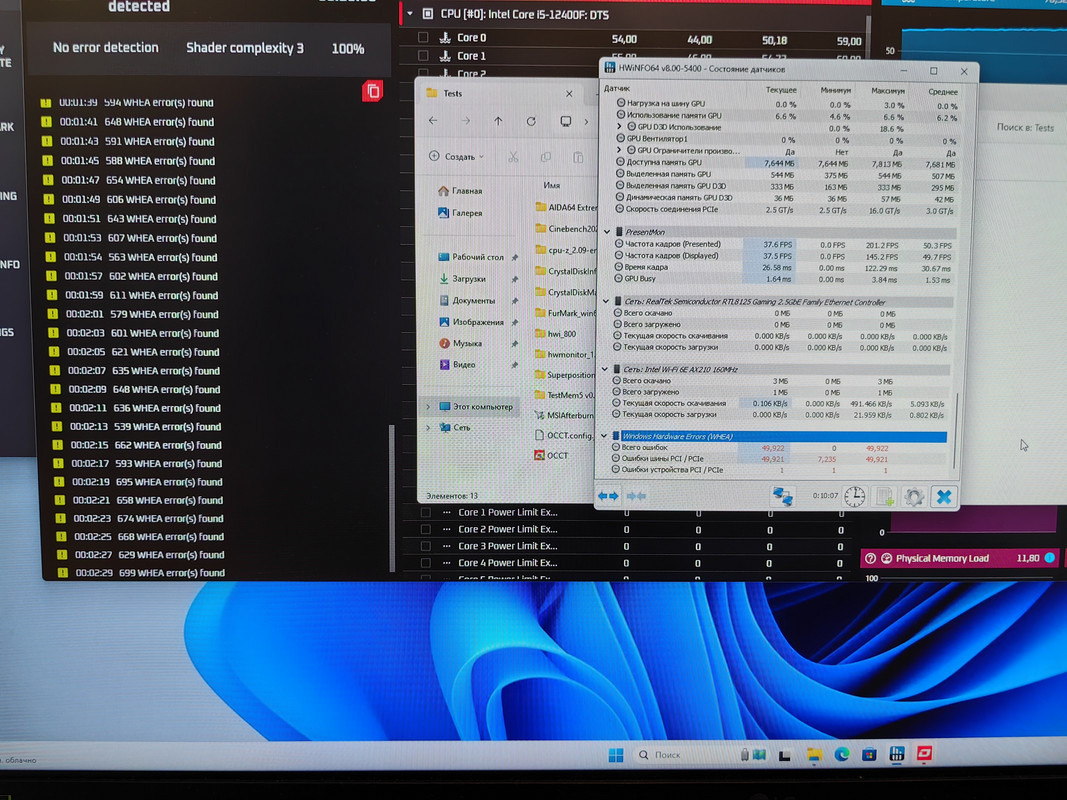
Task: Select the OCCT application file in Tests
Action: pyautogui.click(x=552, y=456)
